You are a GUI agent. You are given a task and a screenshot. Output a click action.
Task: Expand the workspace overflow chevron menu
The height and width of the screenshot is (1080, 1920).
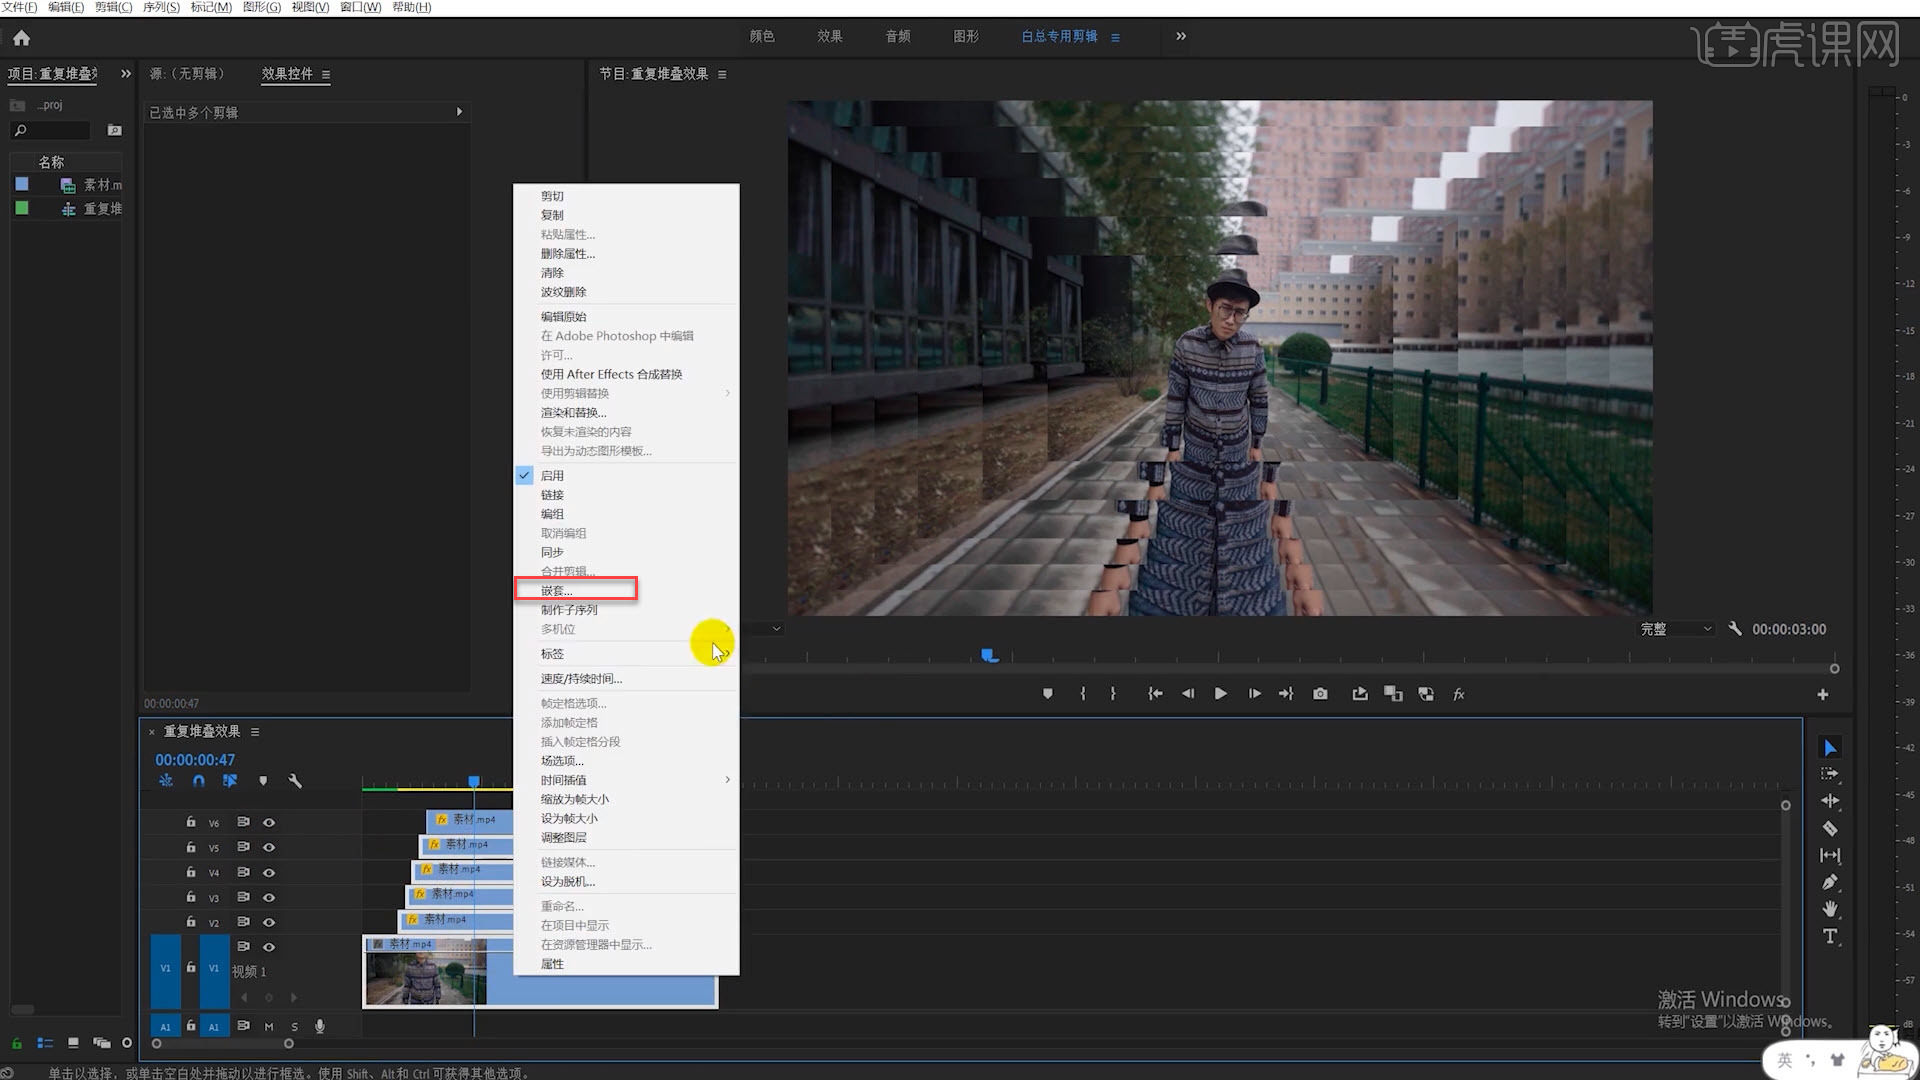pos(1181,36)
